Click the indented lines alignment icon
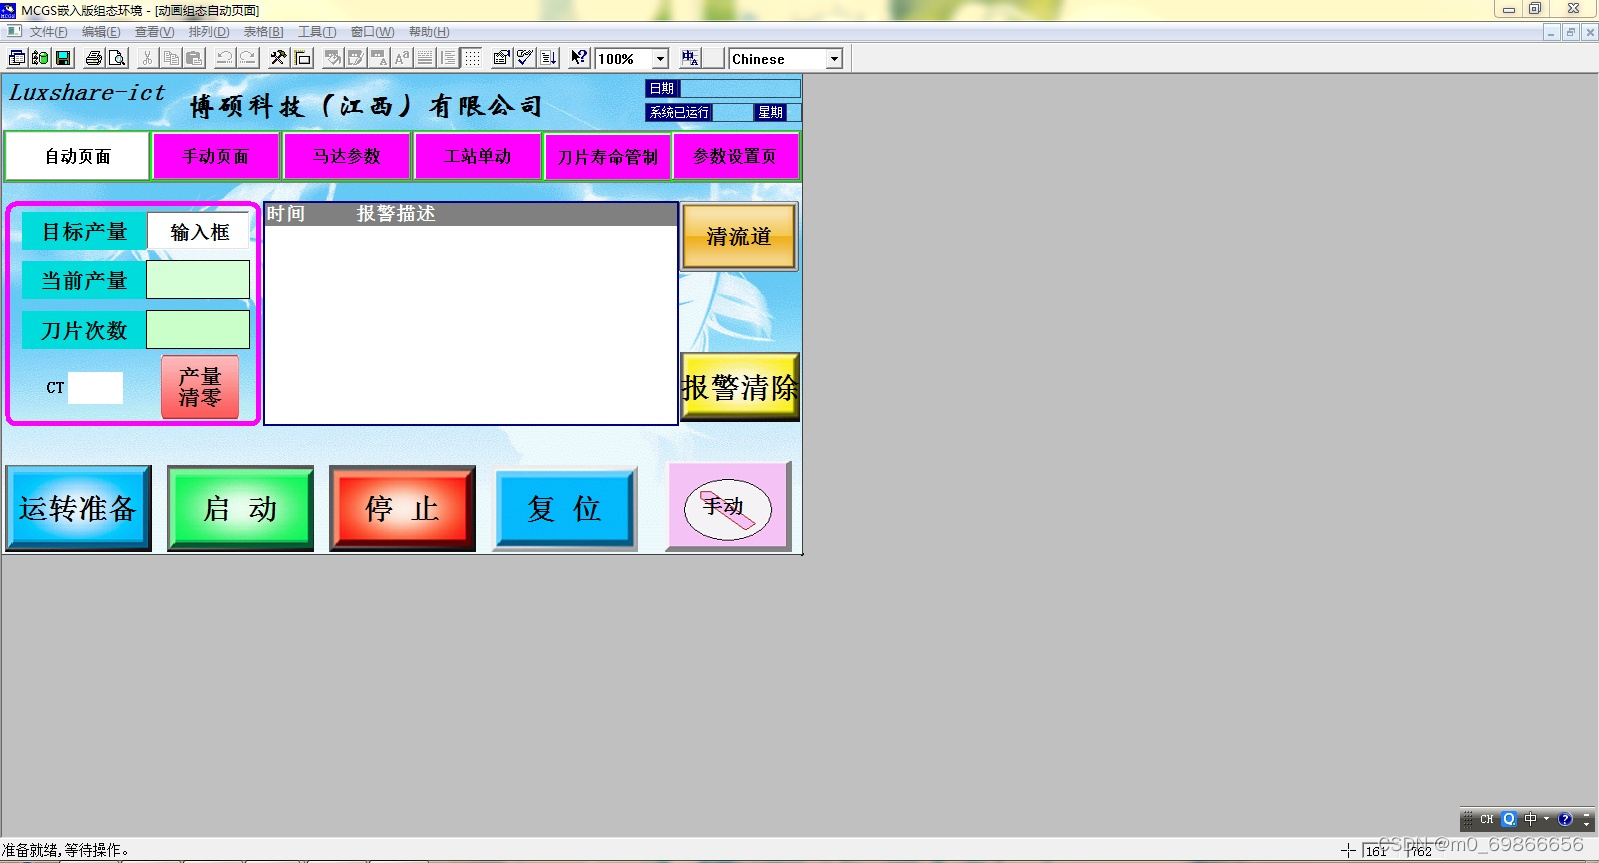Viewport: 1599px width, 863px height. point(448,58)
